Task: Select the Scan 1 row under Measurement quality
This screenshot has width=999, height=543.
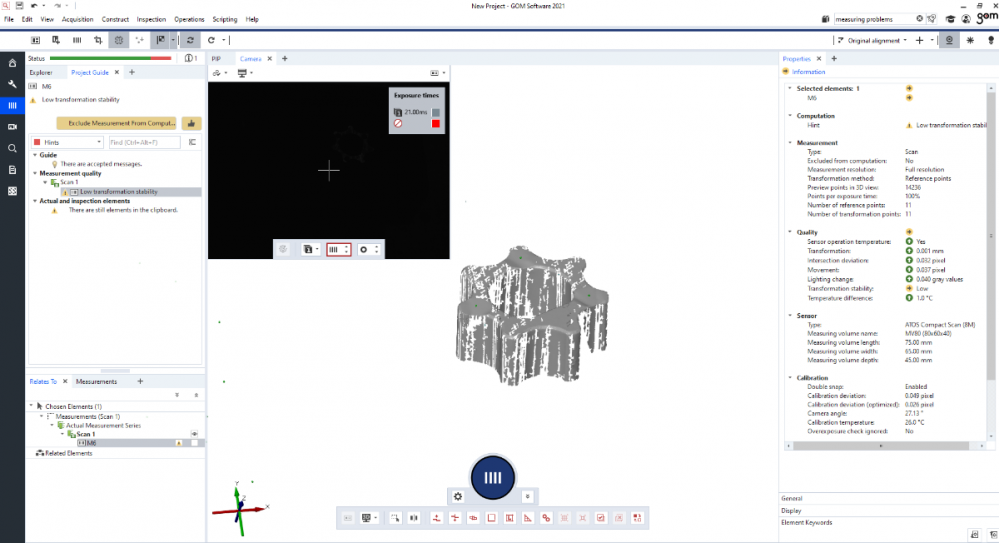Action: point(69,182)
